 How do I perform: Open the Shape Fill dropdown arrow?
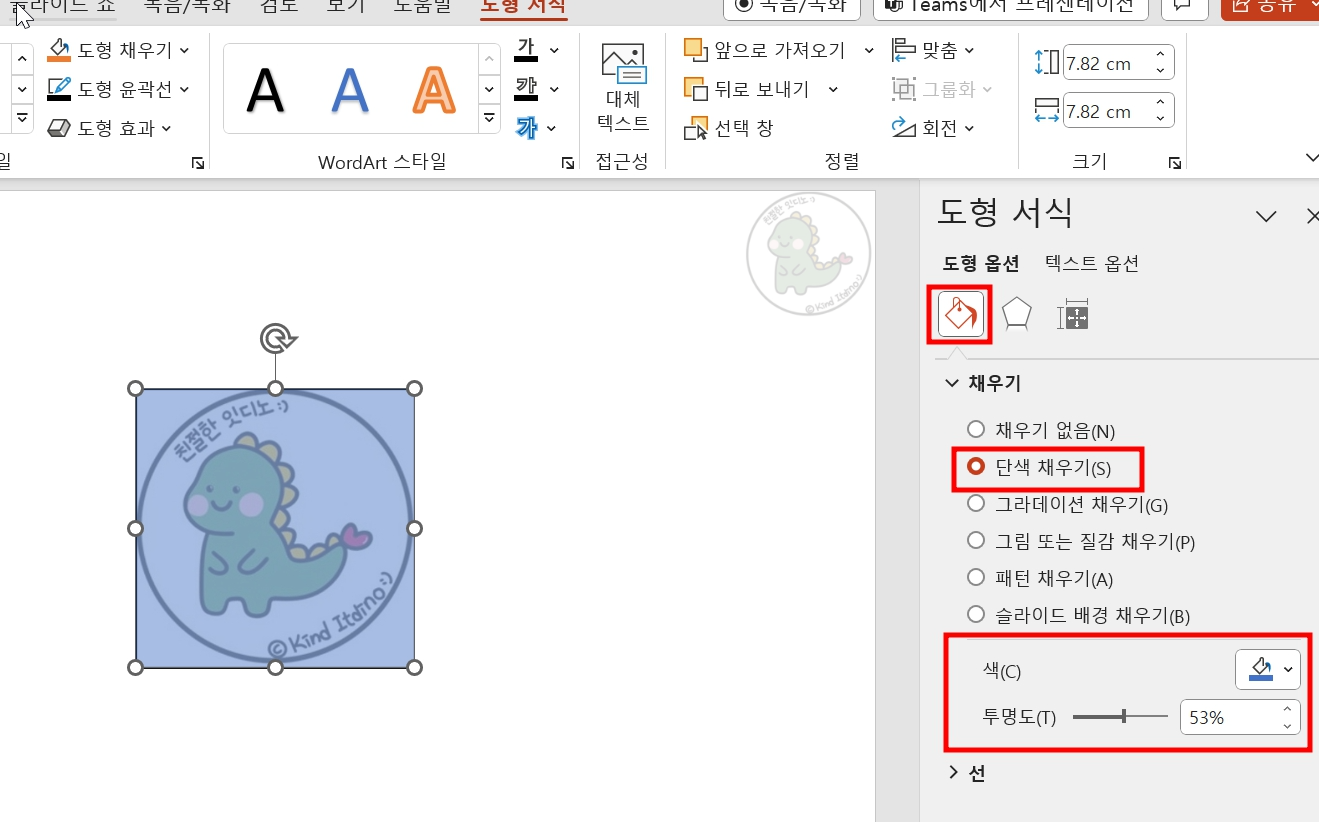point(185,50)
